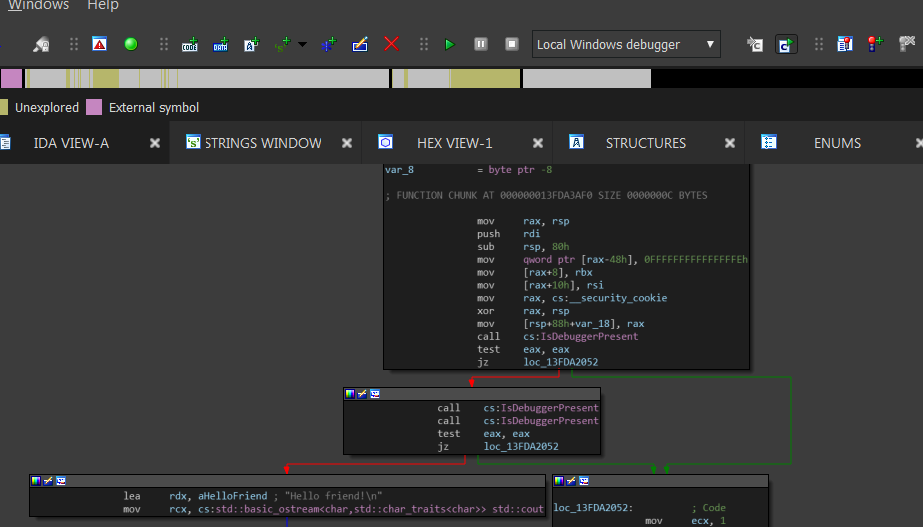Click group icon on Hello friend block
Image resolution: width=923 pixels, height=527 pixels.
[x=61, y=481]
